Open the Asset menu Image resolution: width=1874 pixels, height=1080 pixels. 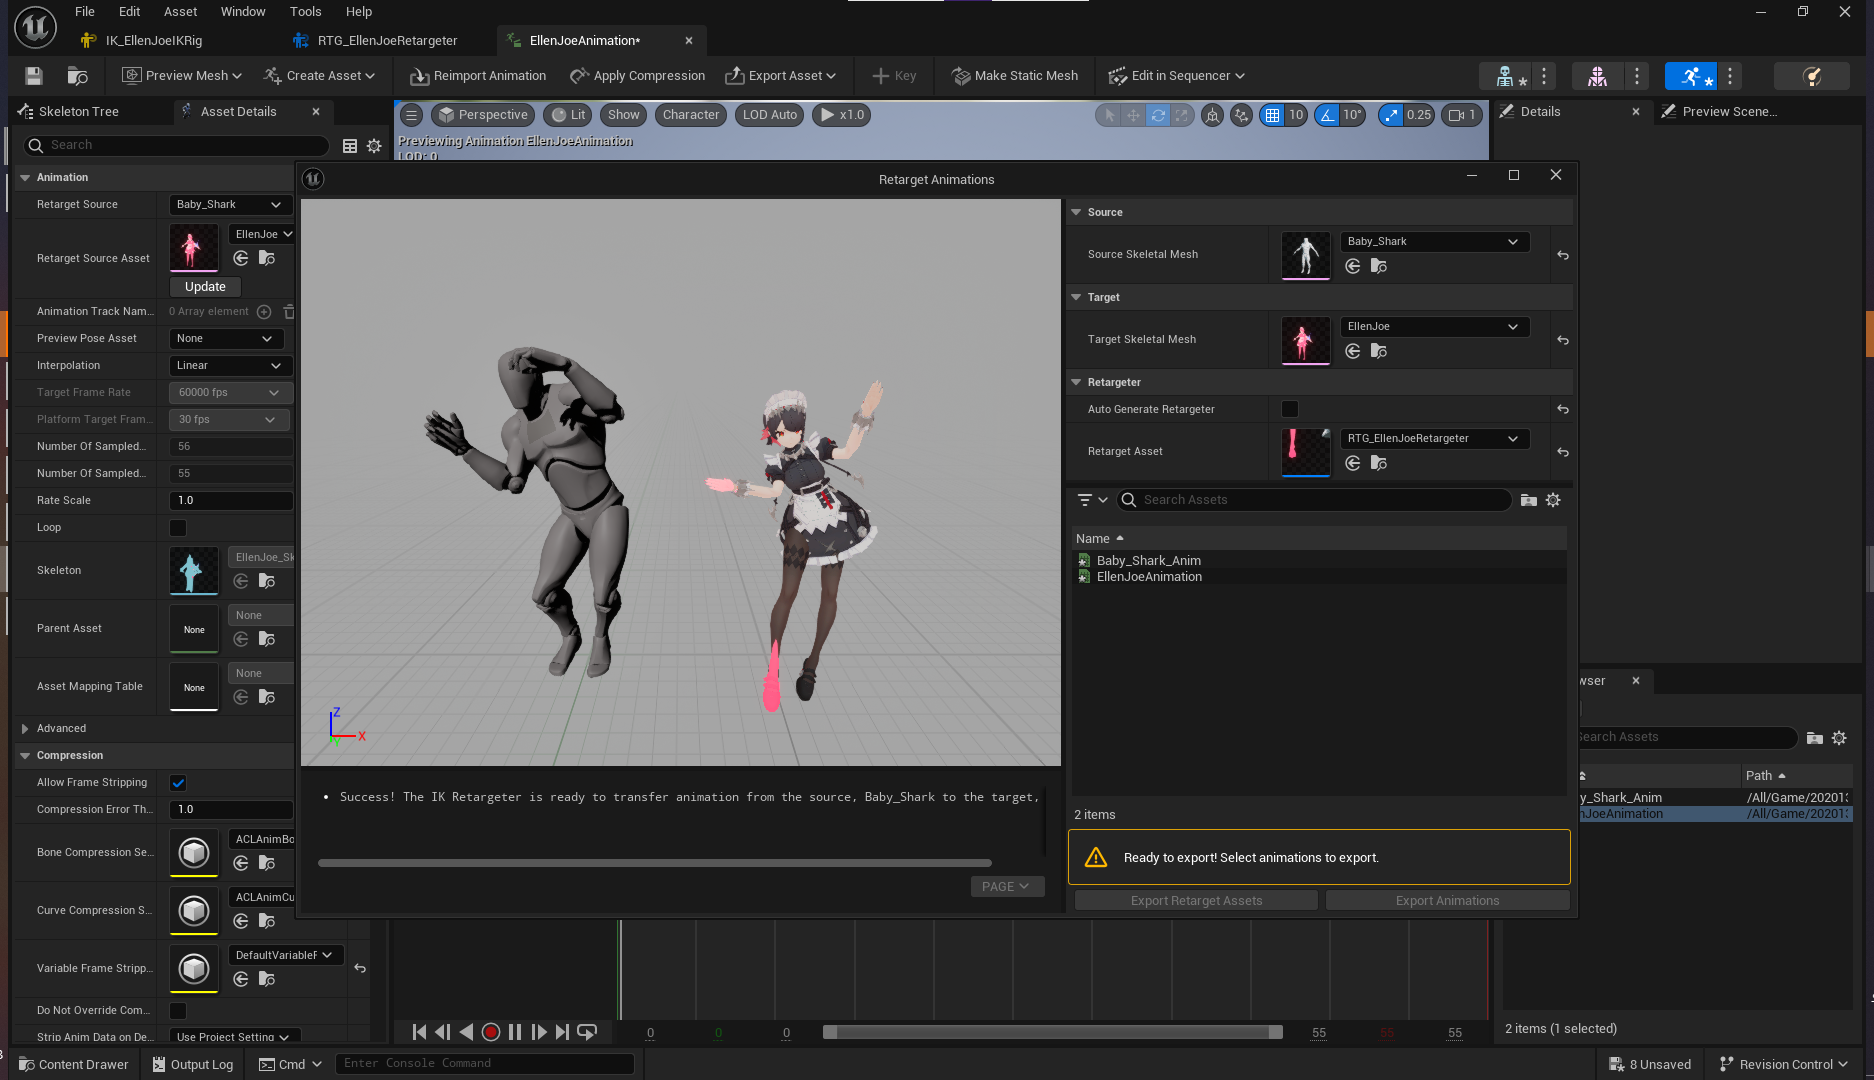(x=180, y=12)
